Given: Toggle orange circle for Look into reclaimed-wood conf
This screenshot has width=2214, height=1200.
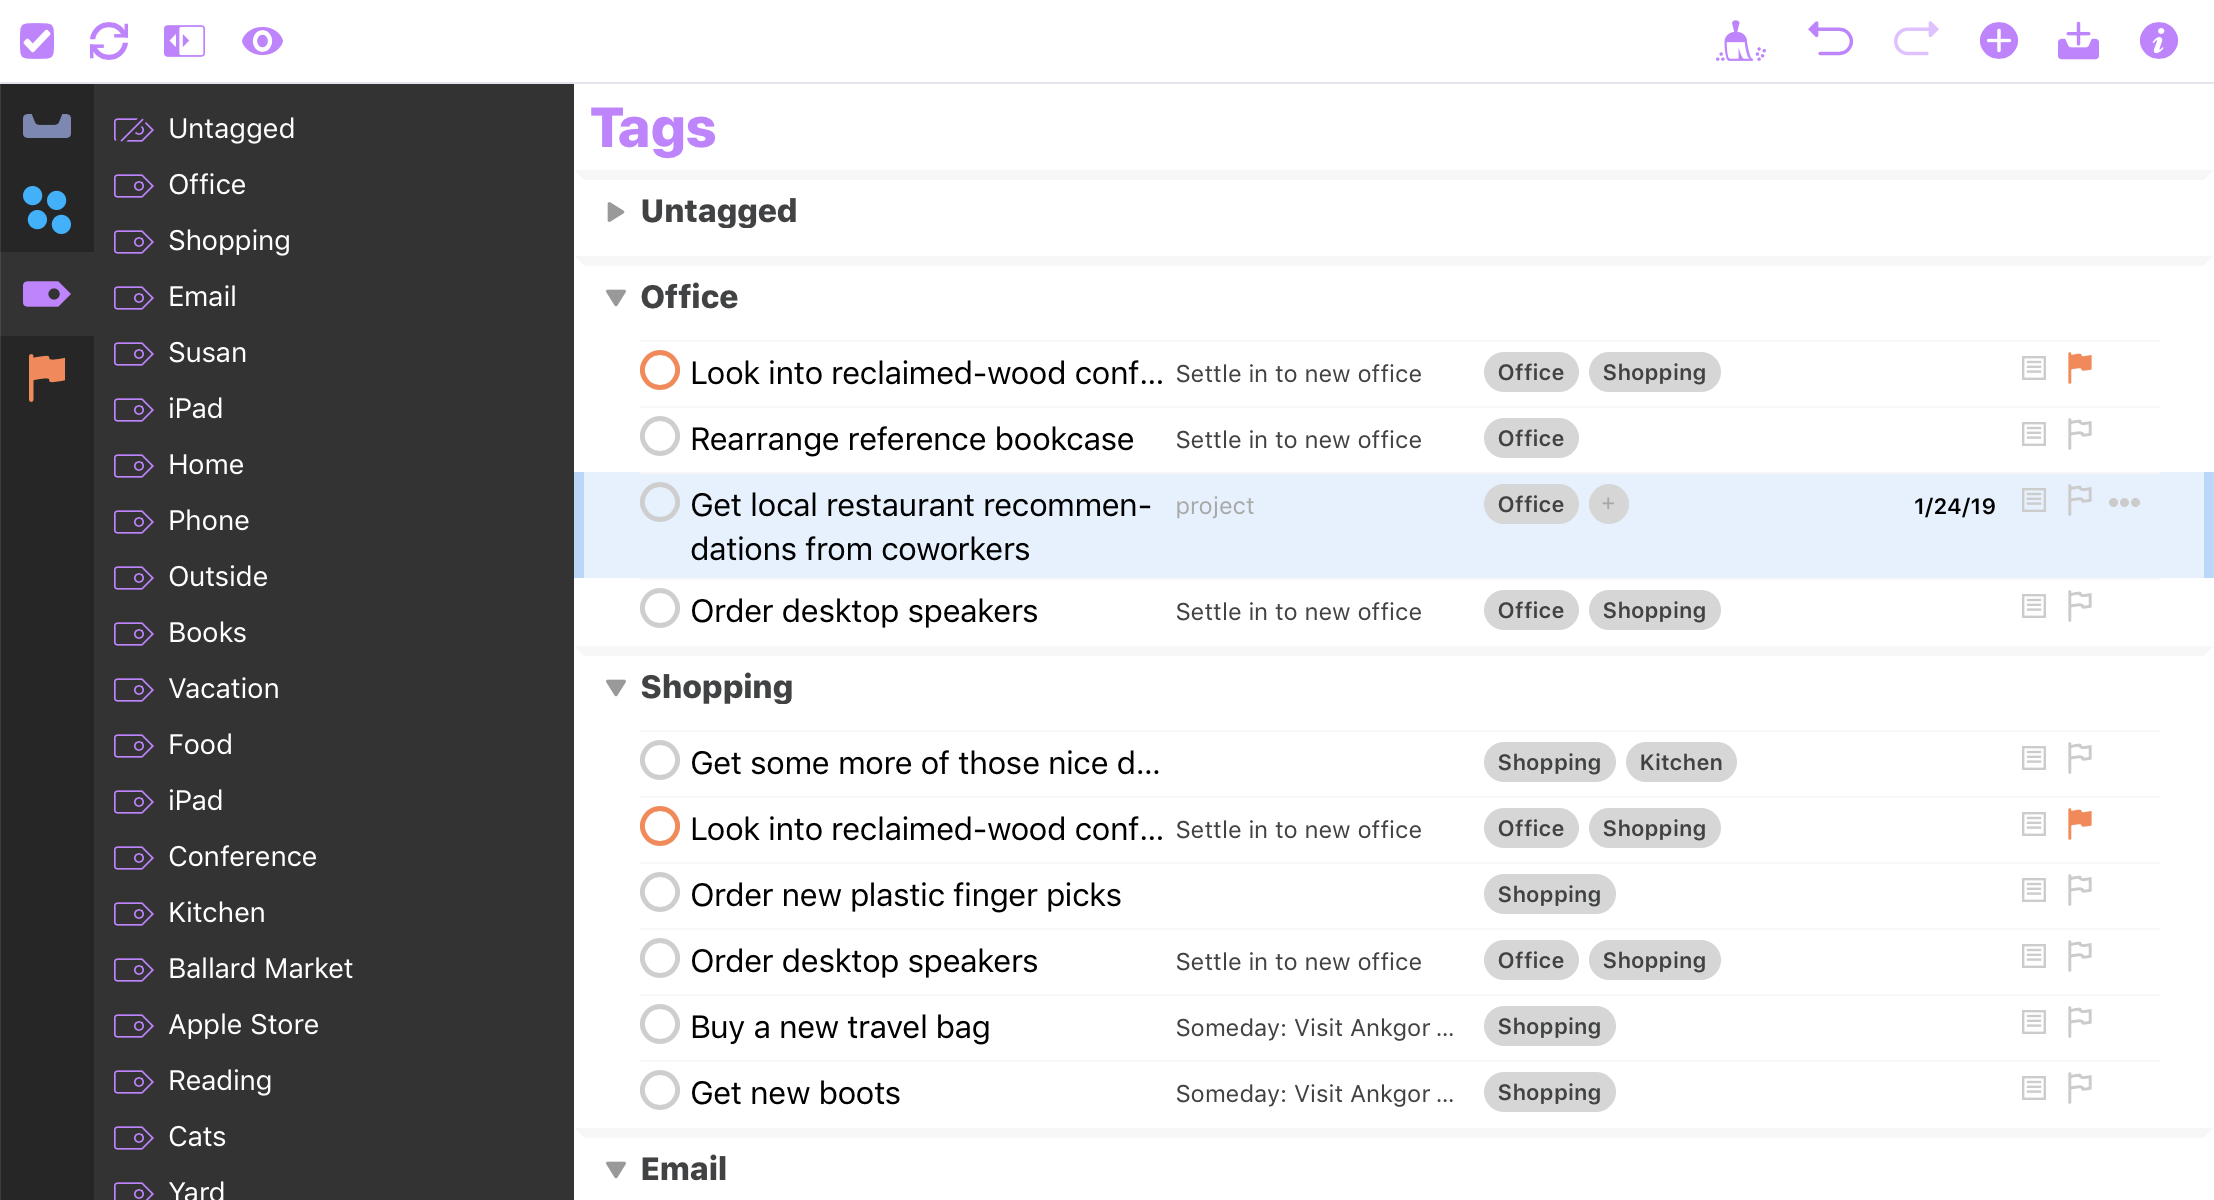Looking at the screenshot, I should (660, 372).
